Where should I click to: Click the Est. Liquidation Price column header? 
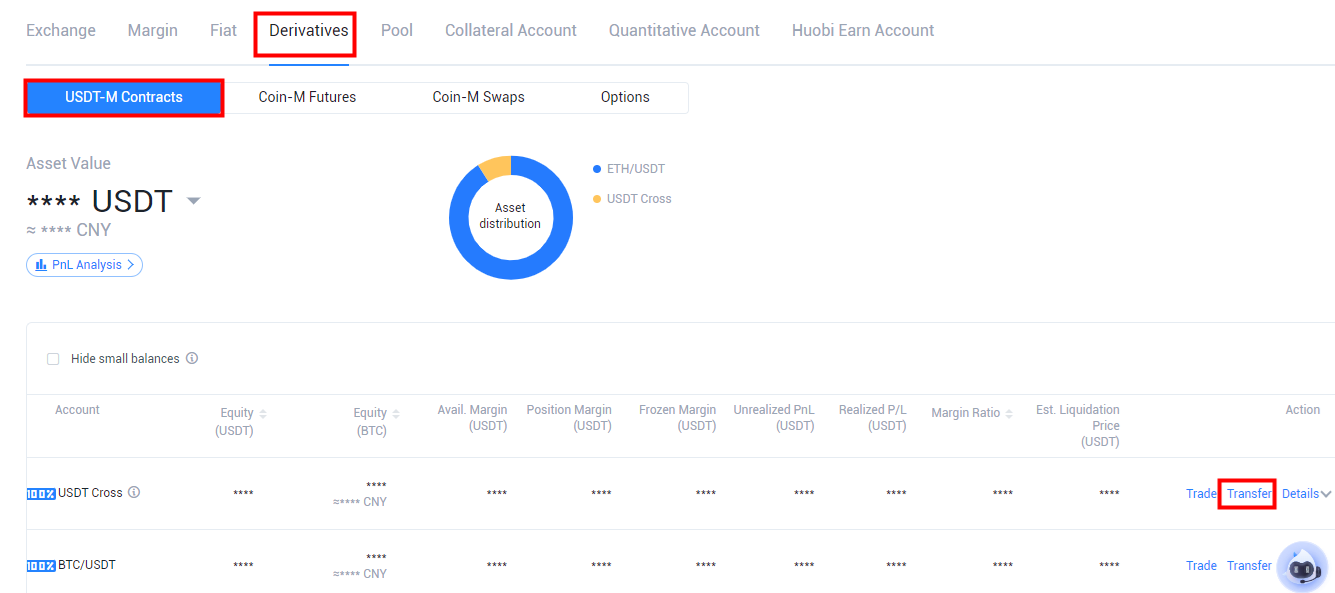tap(1078, 426)
